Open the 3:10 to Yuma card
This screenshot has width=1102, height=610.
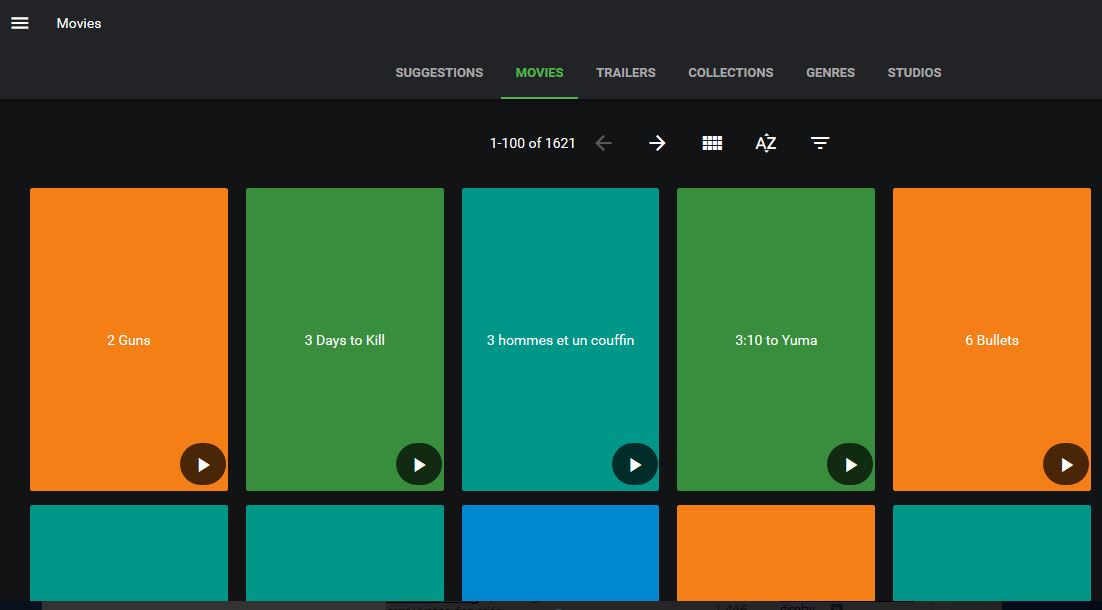776,300
